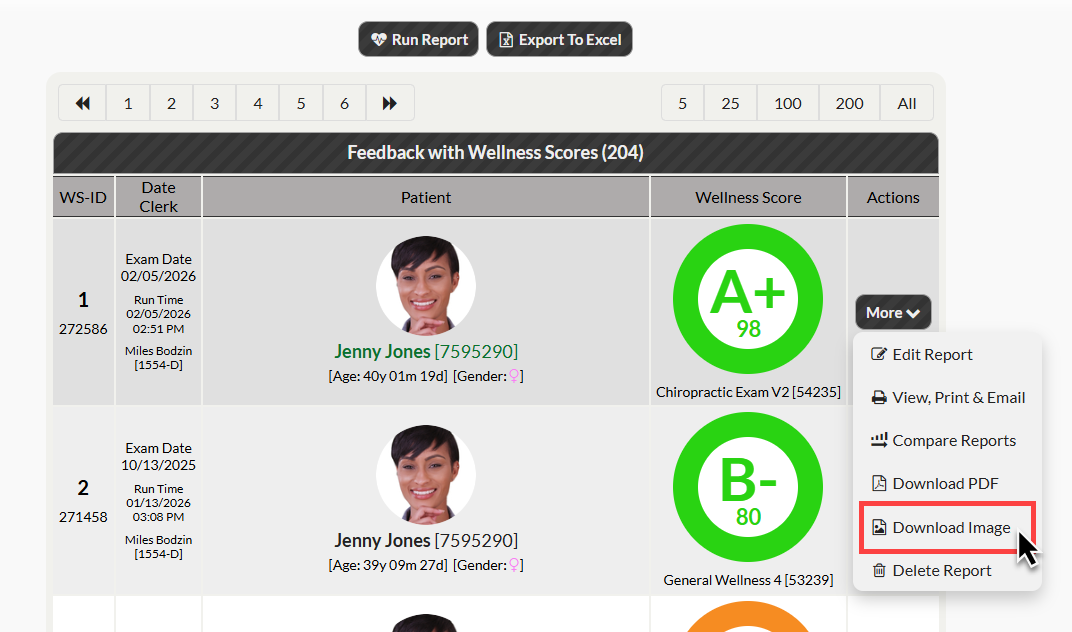Select Delete Report from the menu
The width and height of the screenshot is (1072, 632).
(948, 570)
